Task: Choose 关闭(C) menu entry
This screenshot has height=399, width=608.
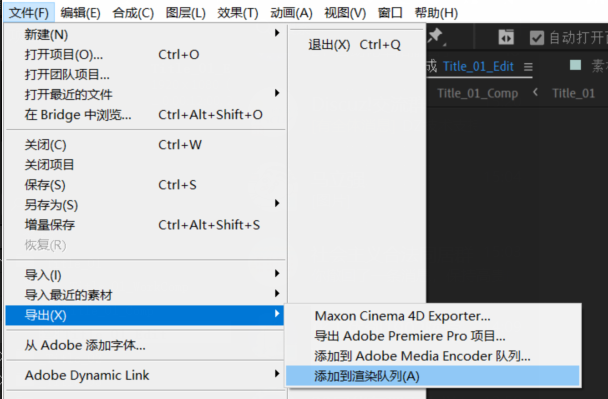Action: [145, 145]
